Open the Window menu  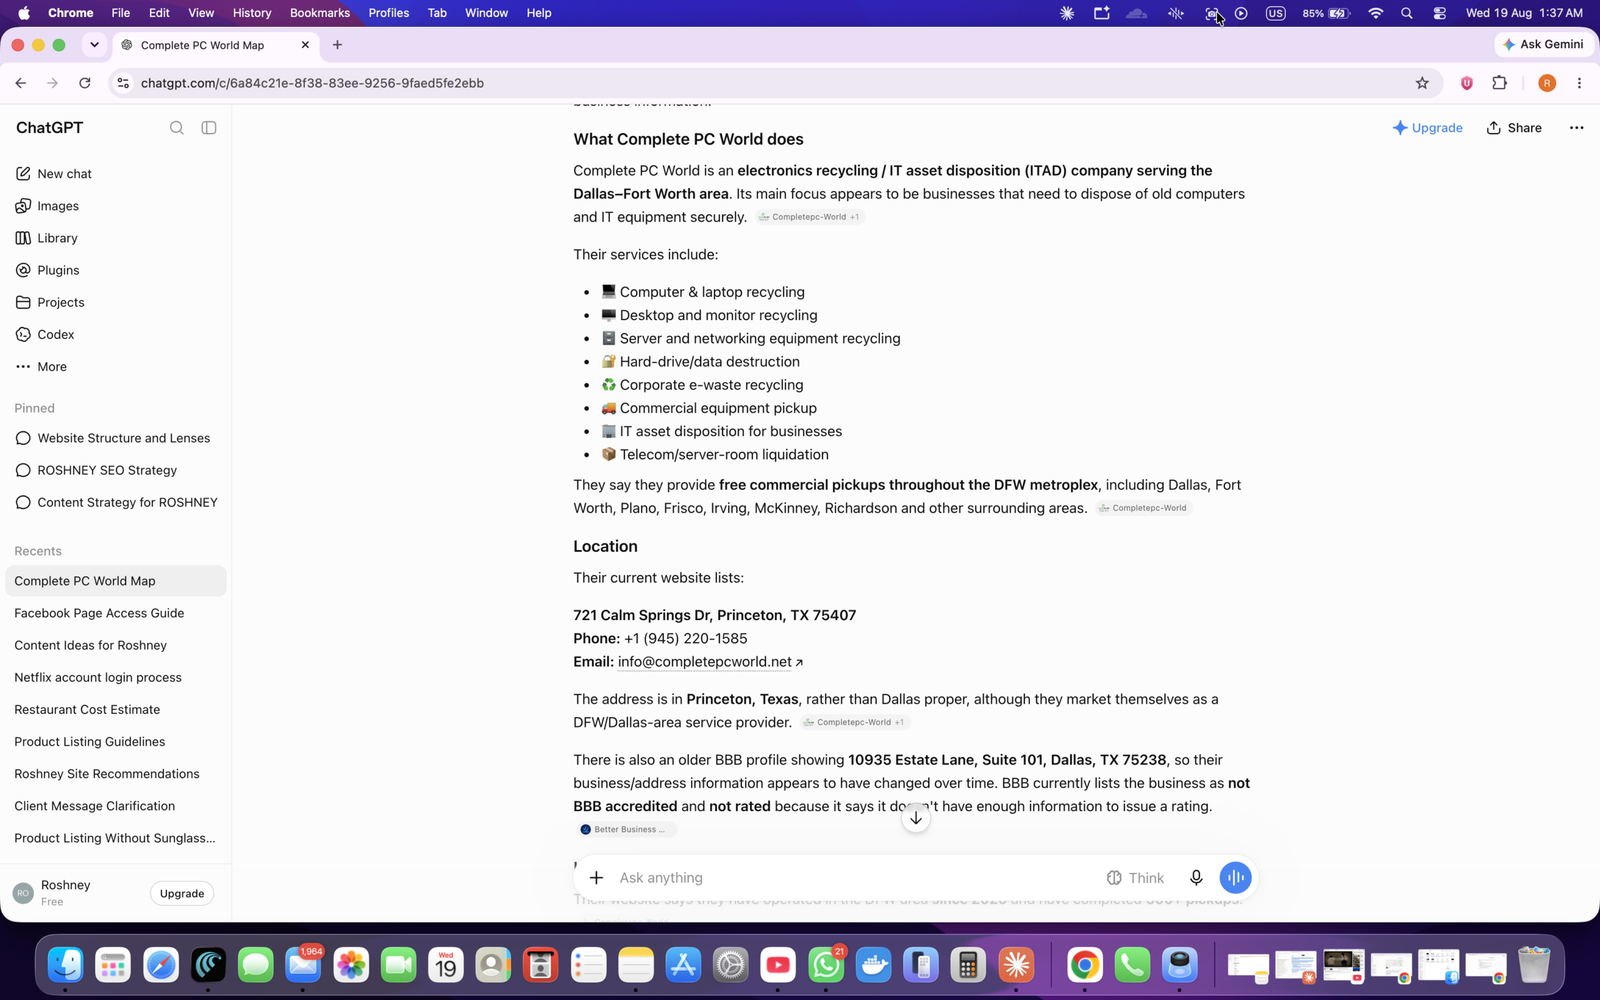click(486, 13)
